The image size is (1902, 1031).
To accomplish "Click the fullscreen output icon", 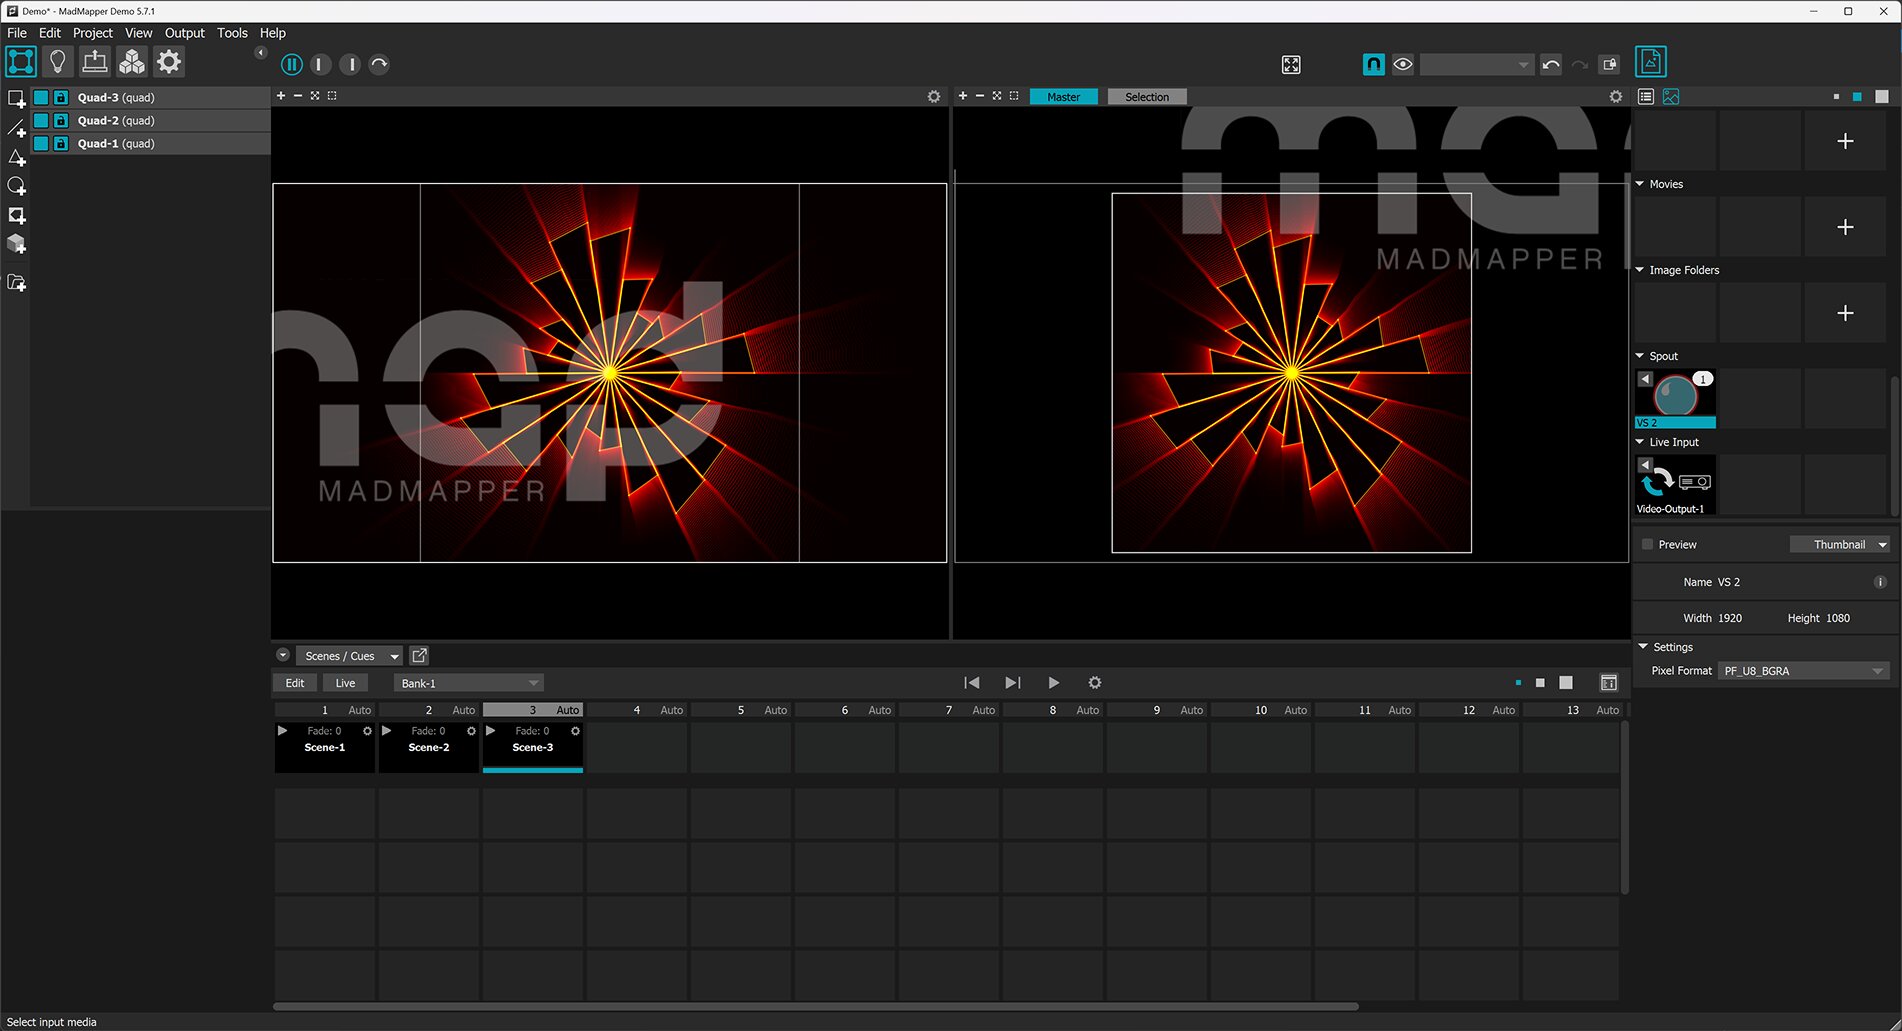I will pos(1291,65).
